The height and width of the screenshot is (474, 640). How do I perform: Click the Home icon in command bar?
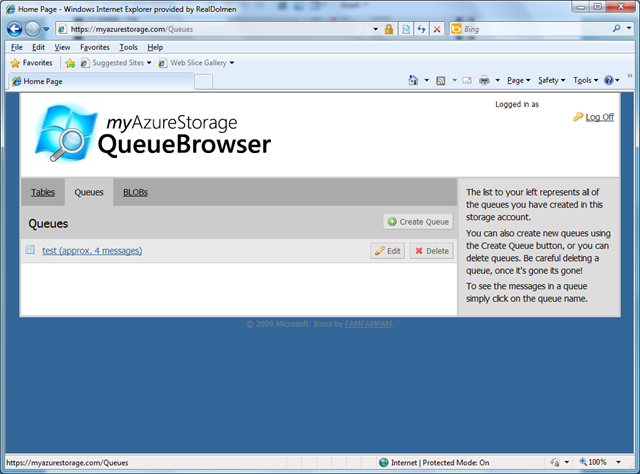[413, 80]
